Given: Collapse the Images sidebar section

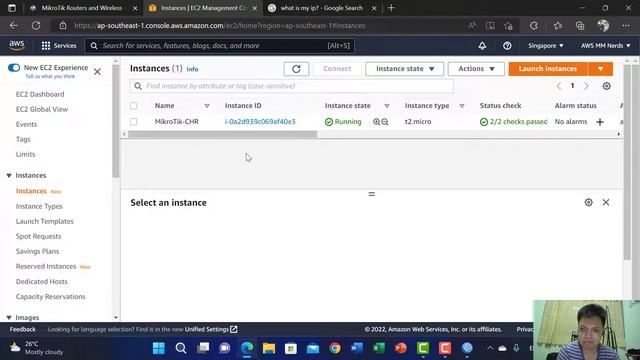Looking at the screenshot, I should tap(9, 318).
